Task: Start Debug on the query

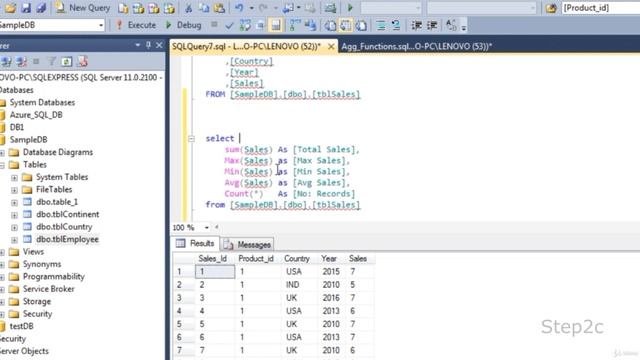Action: point(183,25)
